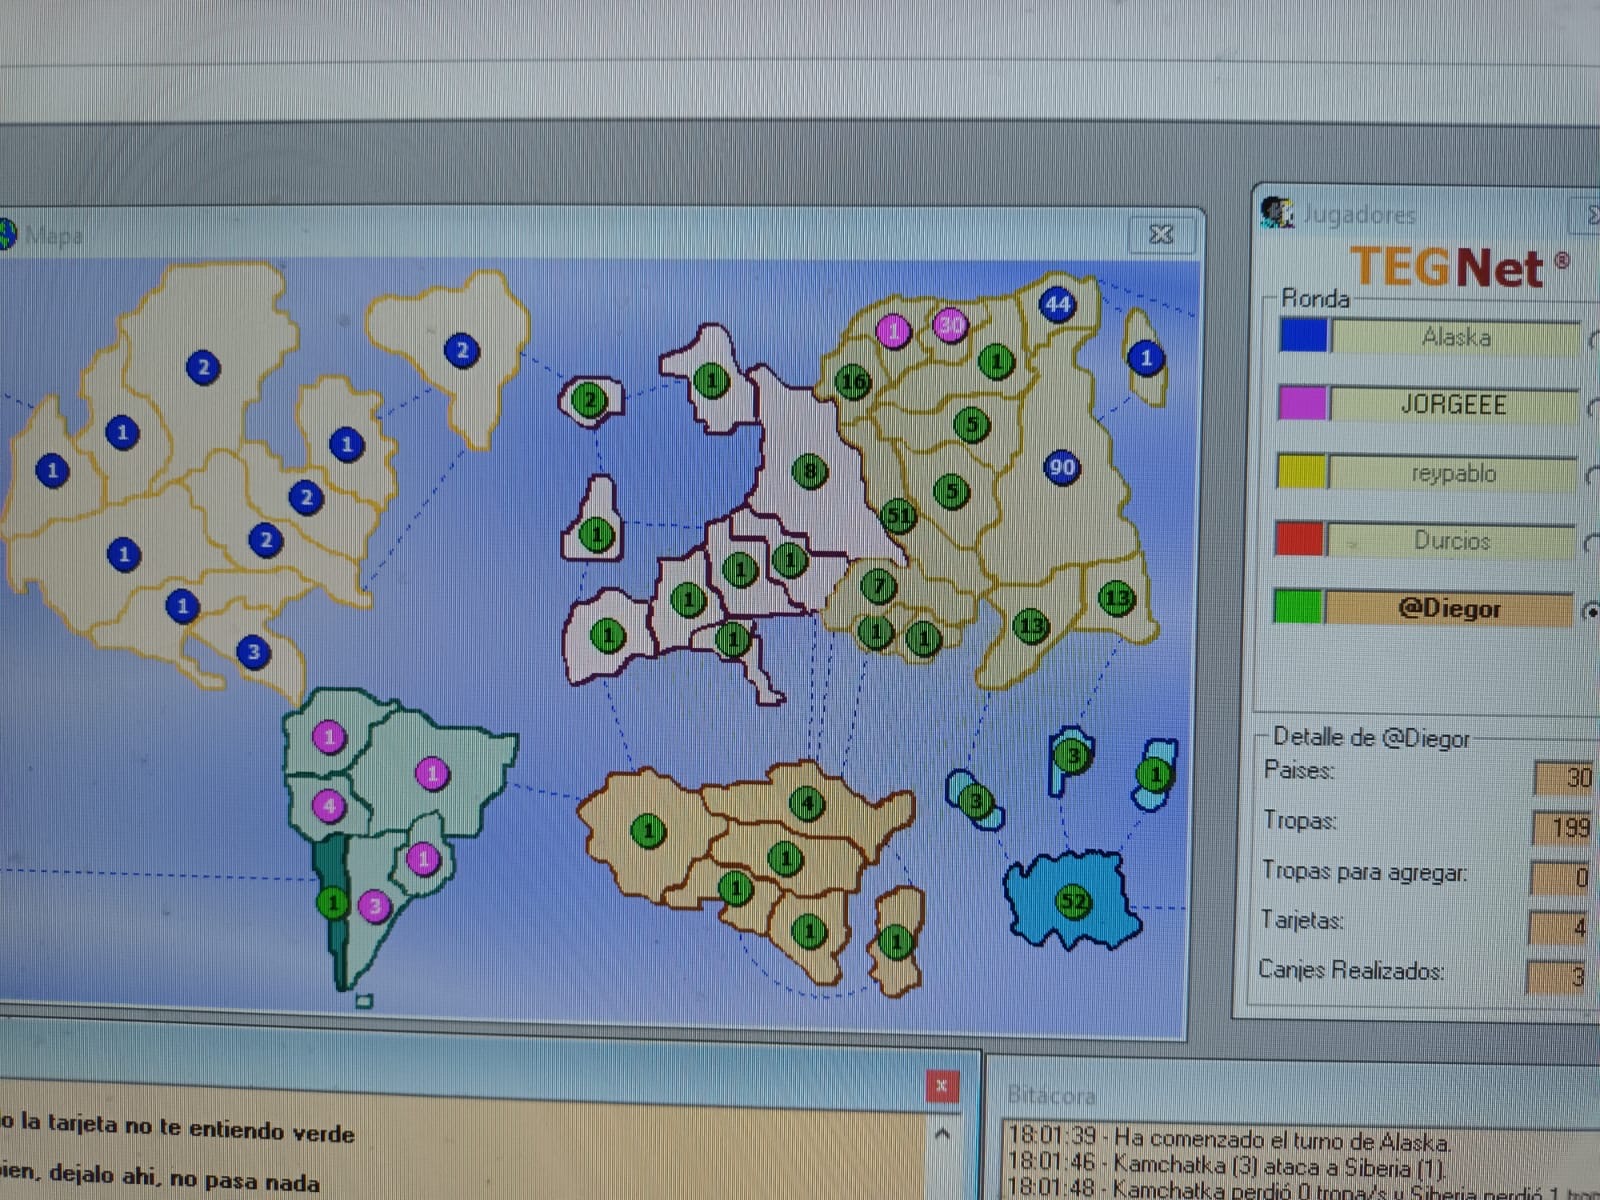The image size is (1600, 1200).
Task: Click the yellow color swatch for reypablo
Action: [x=1301, y=471]
